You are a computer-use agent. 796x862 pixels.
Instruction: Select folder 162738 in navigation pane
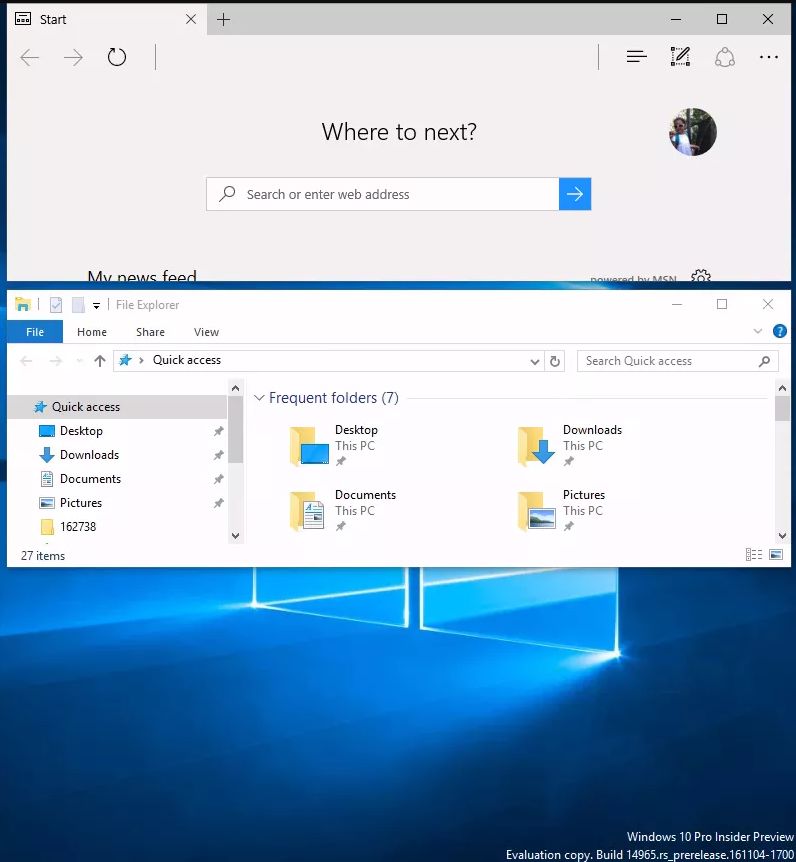pos(118,527)
